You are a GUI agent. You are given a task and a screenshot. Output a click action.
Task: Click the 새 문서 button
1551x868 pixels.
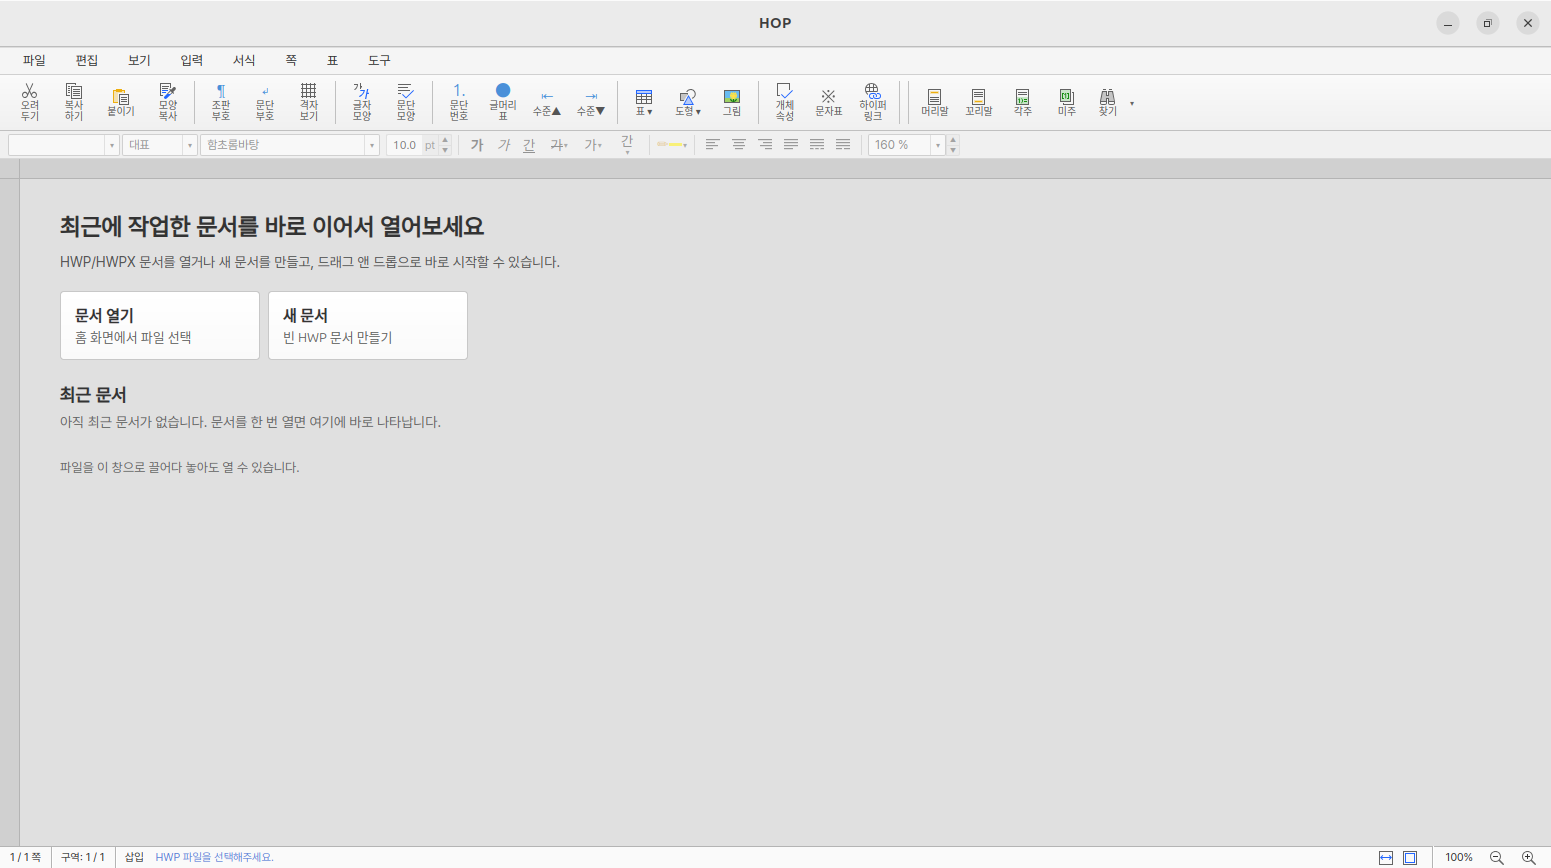point(368,325)
